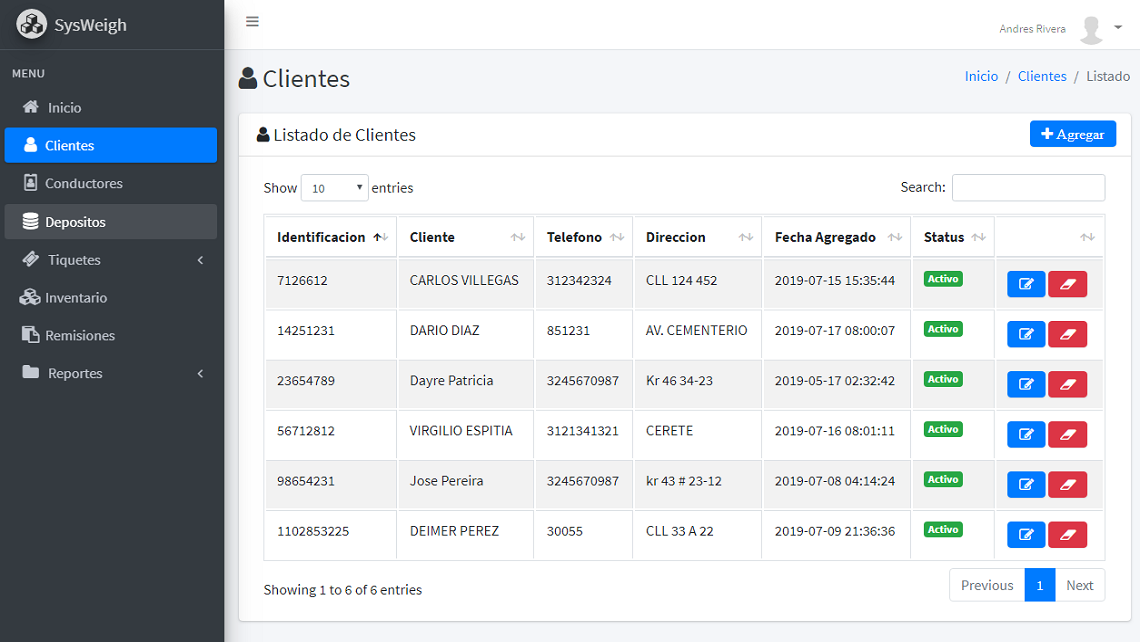1140x642 pixels.
Task: Open the entries-per-page dropdown
Action: (x=335, y=188)
